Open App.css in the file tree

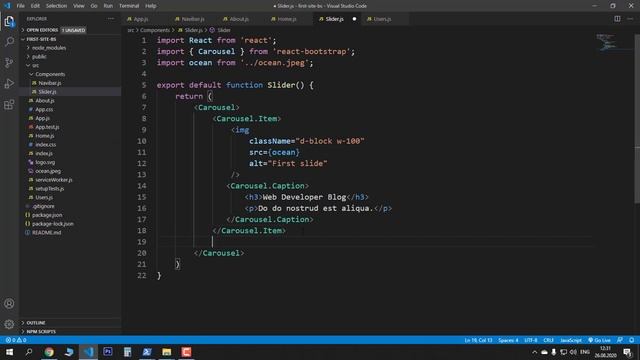click(44, 109)
